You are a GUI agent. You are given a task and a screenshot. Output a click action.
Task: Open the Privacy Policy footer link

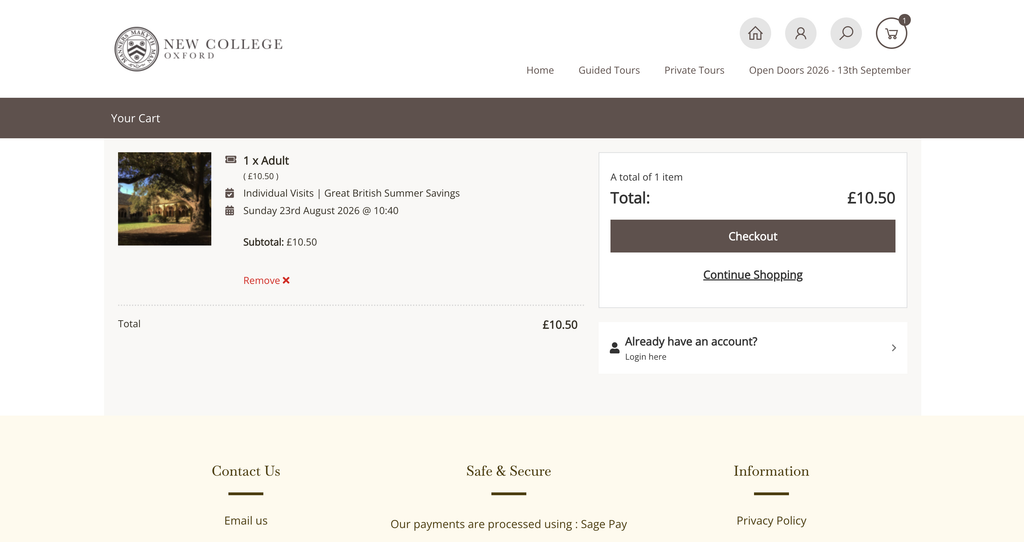tap(771, 520)
